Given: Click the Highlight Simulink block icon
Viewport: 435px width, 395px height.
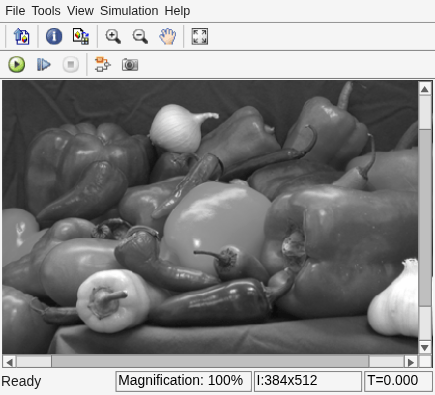Looking at the screenshot, I should (x=102, y=64).
